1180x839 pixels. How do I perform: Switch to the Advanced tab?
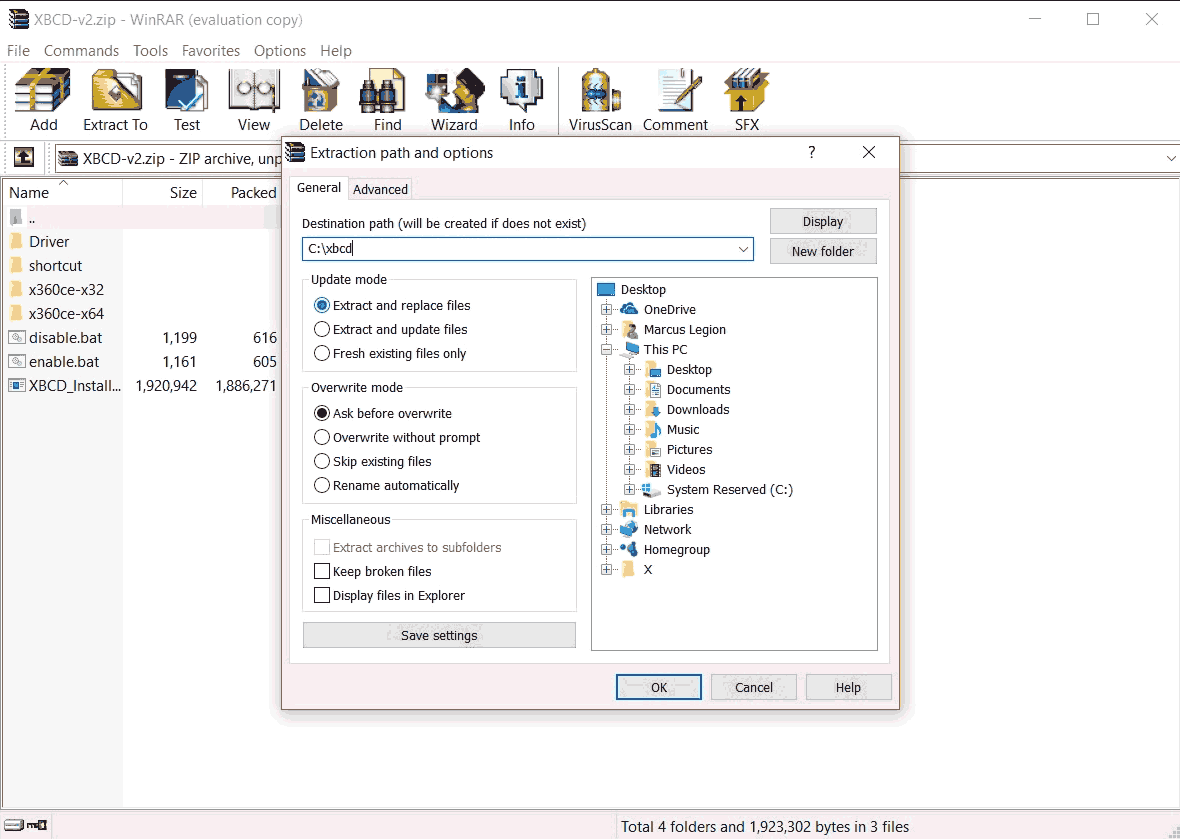380,190
